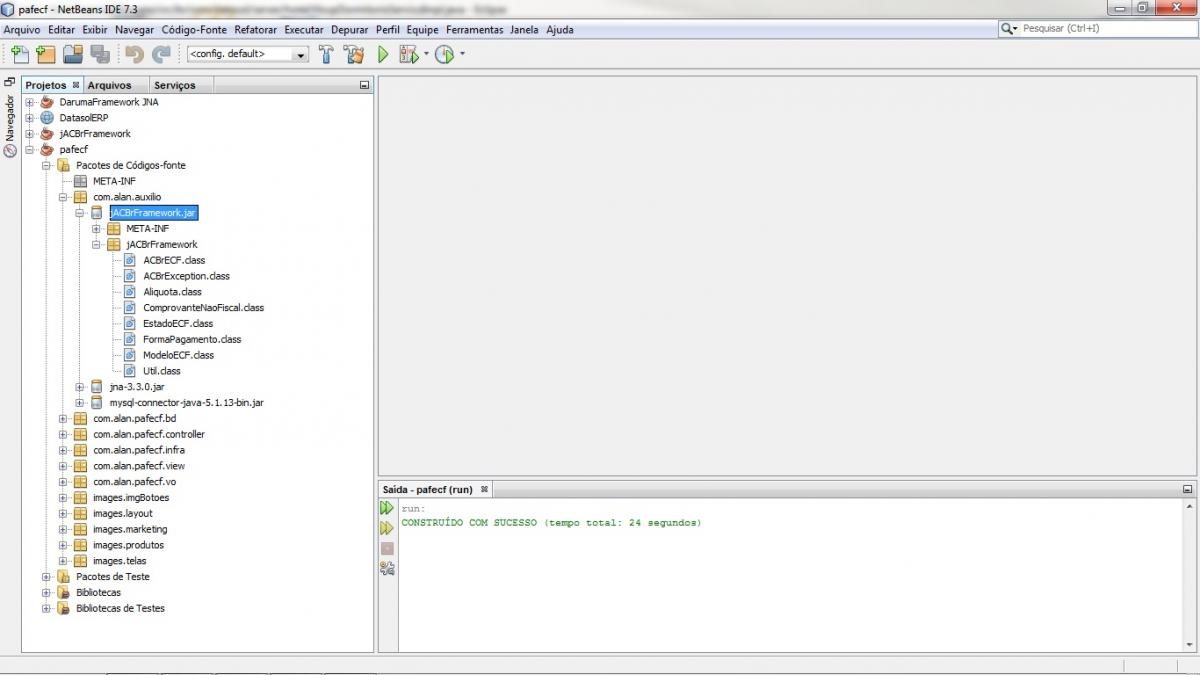Select ComprovanteNaoFiscal.class file
This screenshot has height=675, width=1200.
(203, 308)
